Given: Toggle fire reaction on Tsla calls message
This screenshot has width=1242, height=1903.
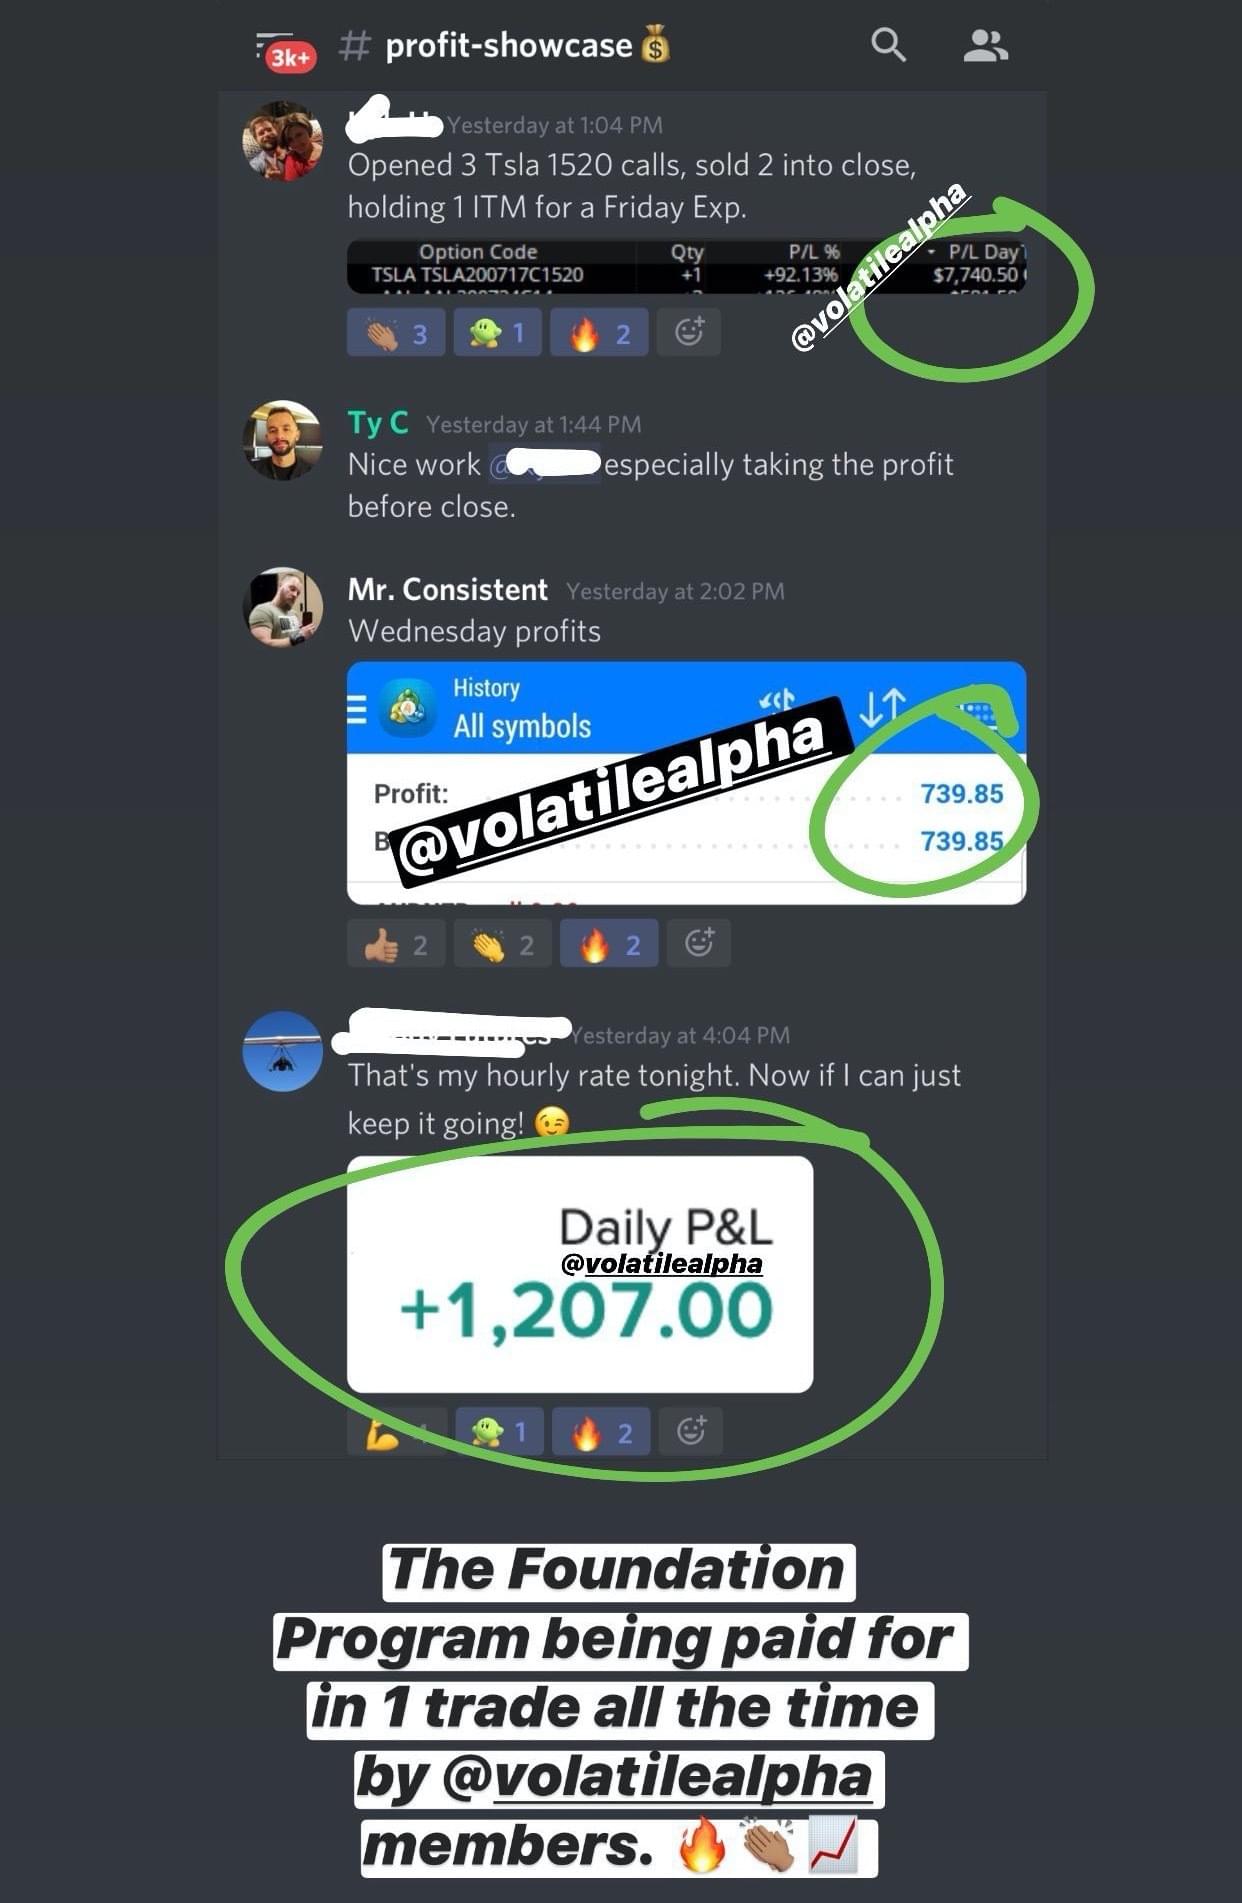Looking at the screenshot, I should pos(599,332).
